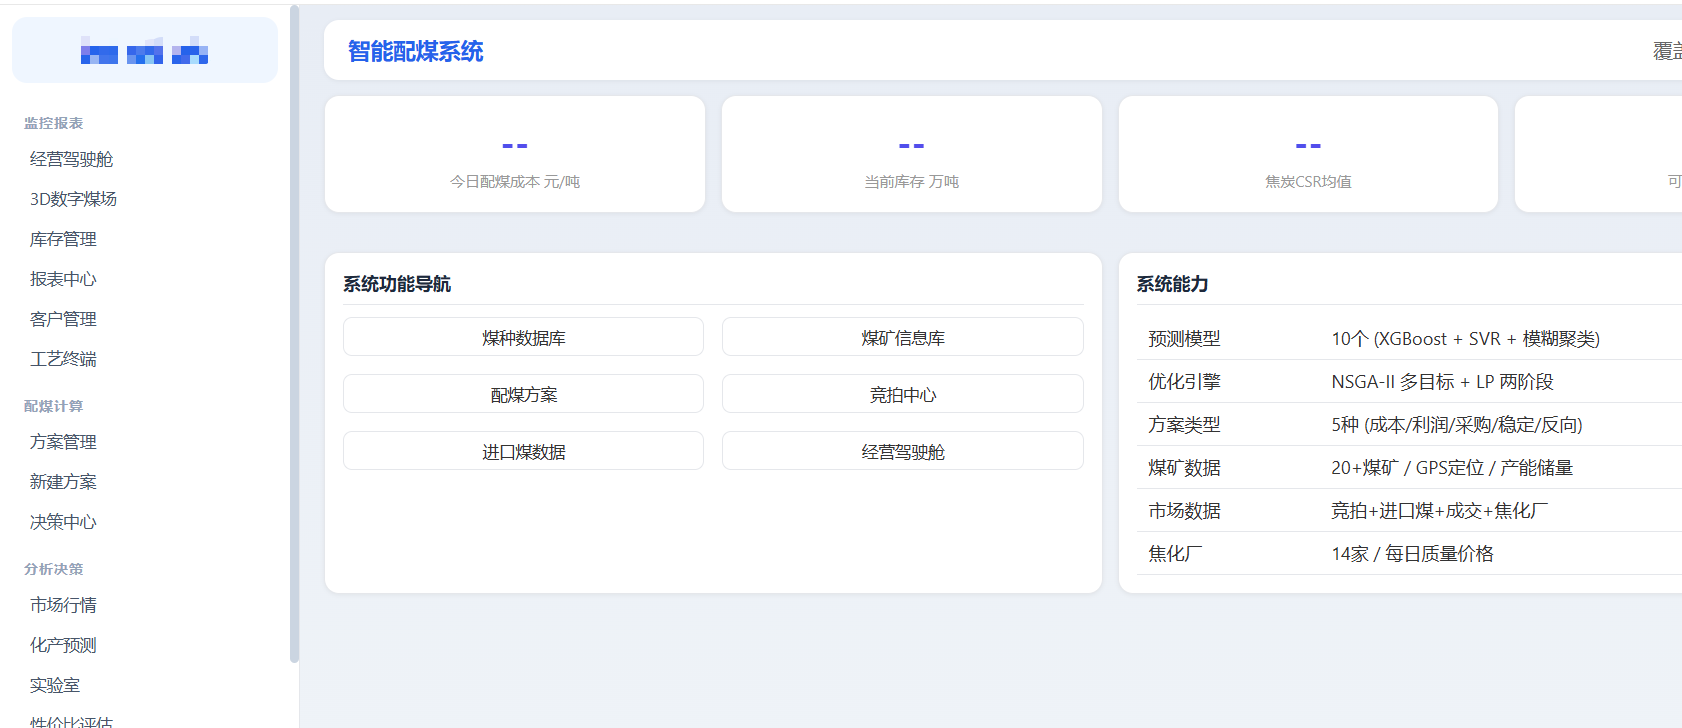Image resolution: width=1682 pixels, height=728 pixels.
Task: Click the value 5种 (成本/利润/采购/稳定/反向)
Action: pyautogui.click(x=1457, y=425)
